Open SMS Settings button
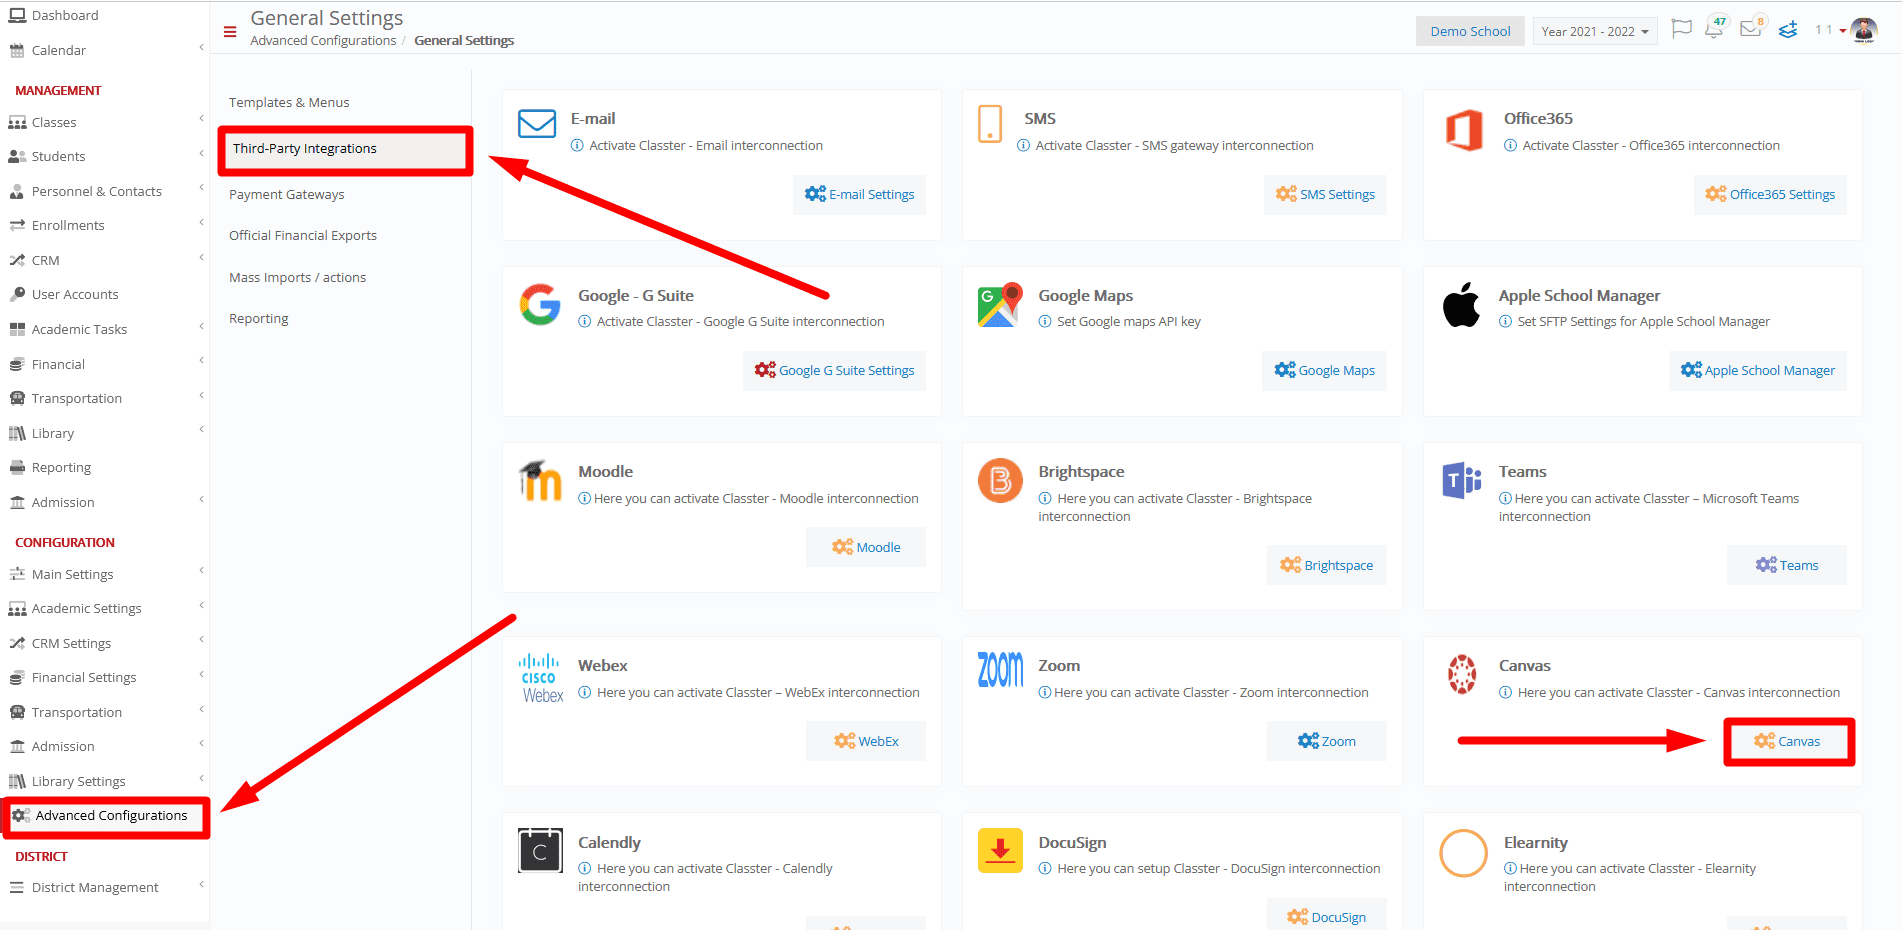1902x930 pixels. [x=1325, y=194]
